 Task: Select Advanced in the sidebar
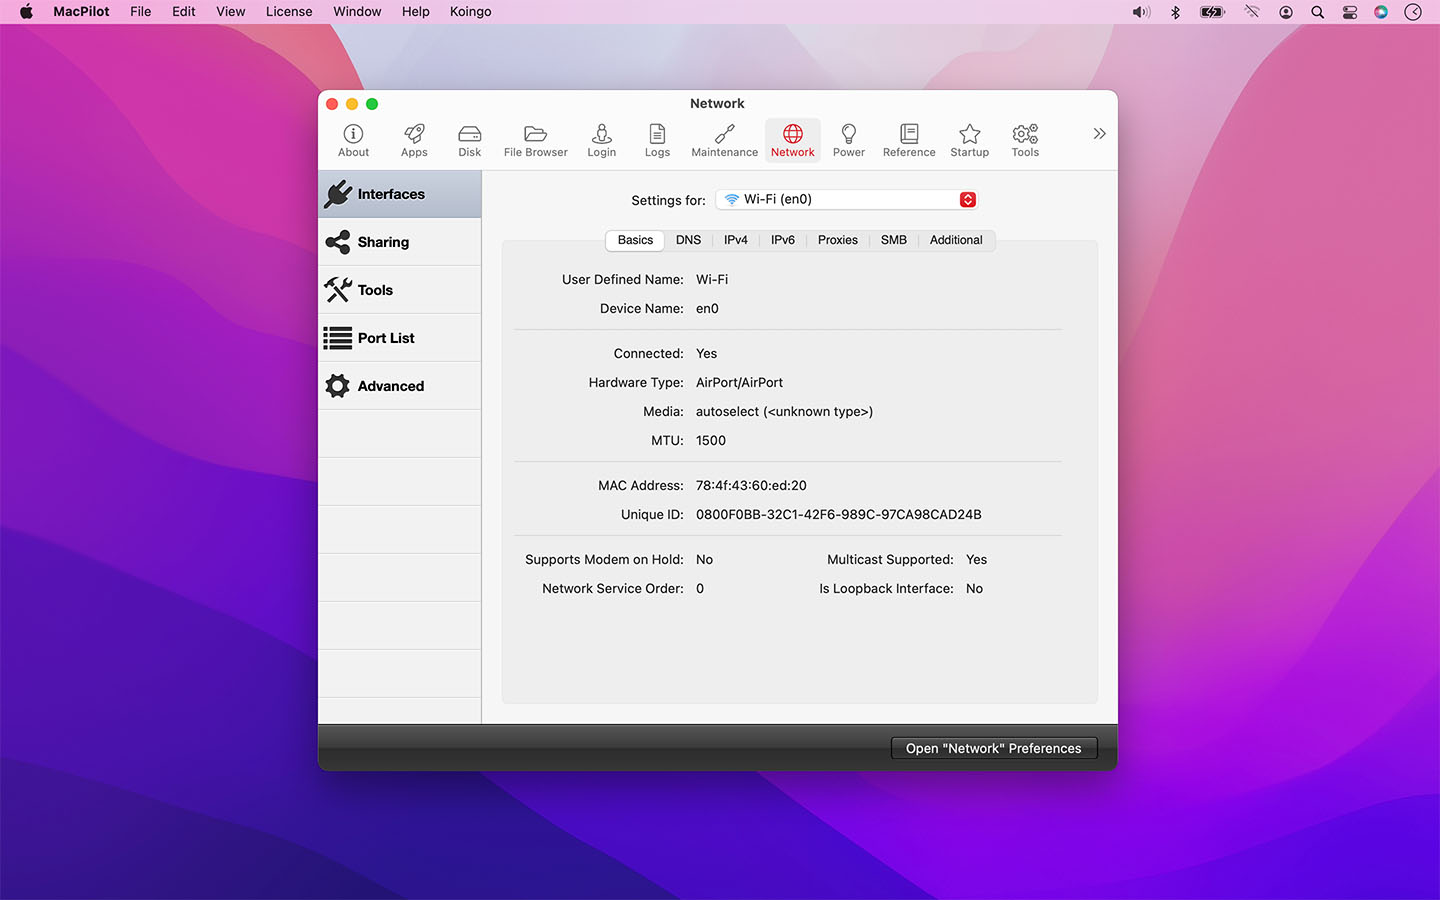point(399,386)
